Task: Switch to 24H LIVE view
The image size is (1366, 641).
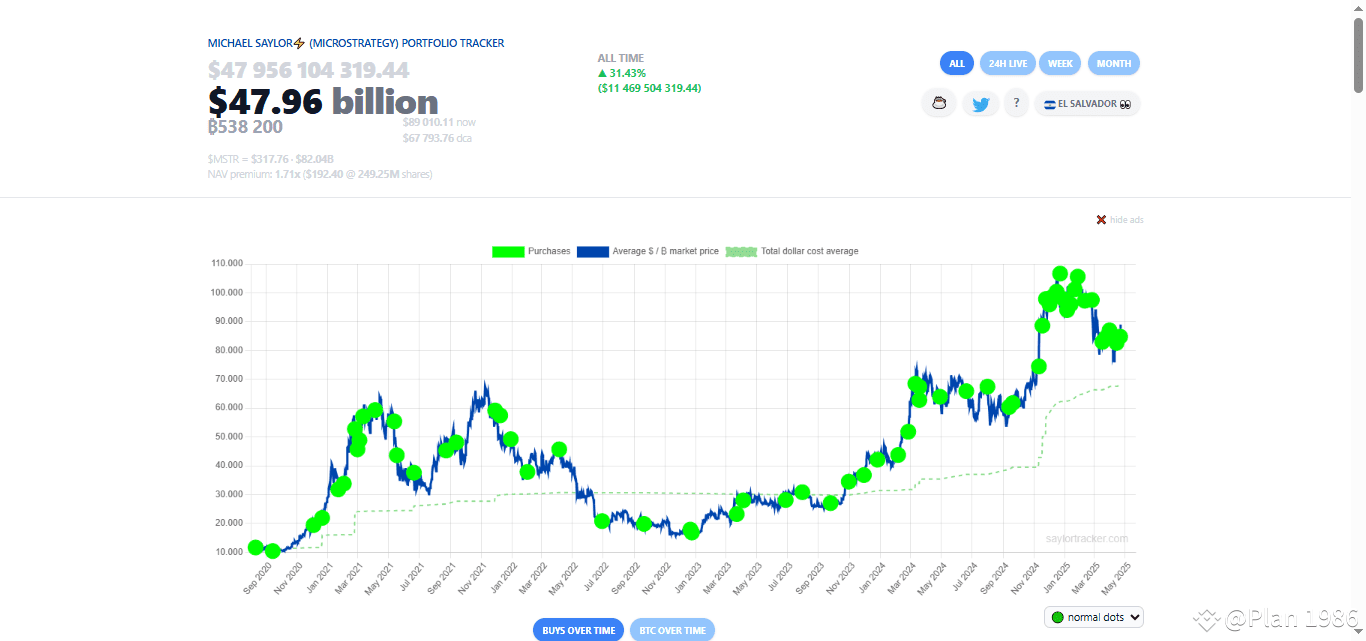Action: click(1008, 63)
